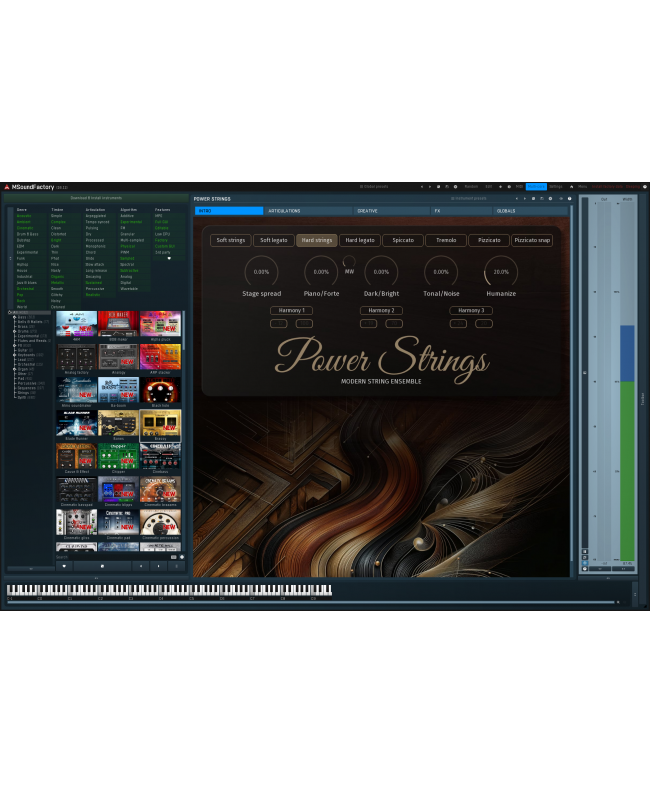Click the favorite heart button under instrument browser
650x794 pixels.
[x=64, y=566]
